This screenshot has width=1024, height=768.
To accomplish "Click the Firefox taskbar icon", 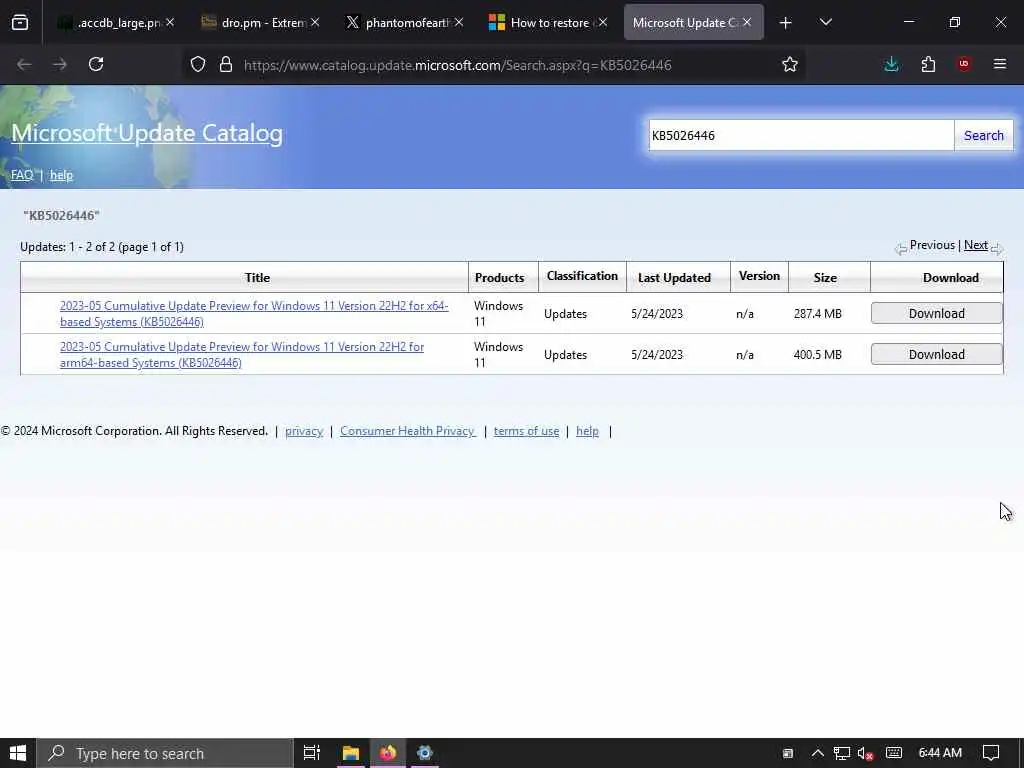I will (388, 753).
